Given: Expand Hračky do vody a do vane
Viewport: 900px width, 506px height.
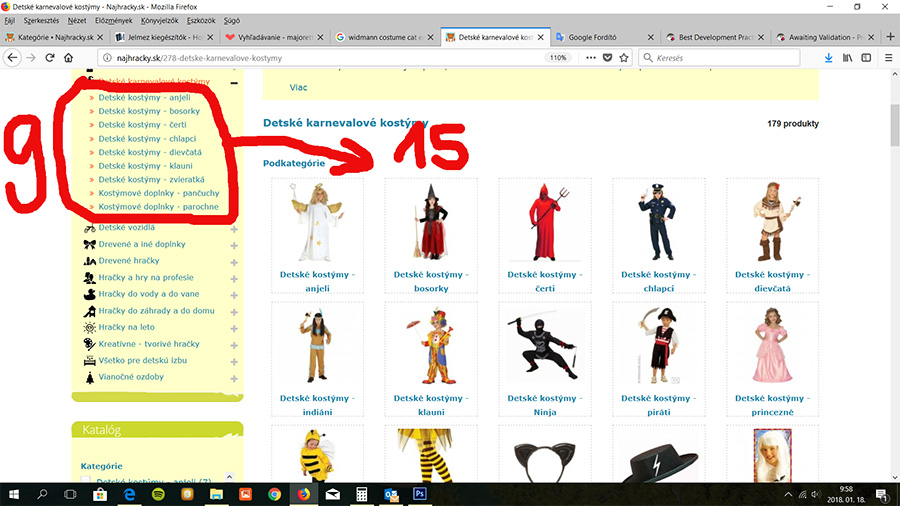Looking at the screenshot, I should pos(234,295).
